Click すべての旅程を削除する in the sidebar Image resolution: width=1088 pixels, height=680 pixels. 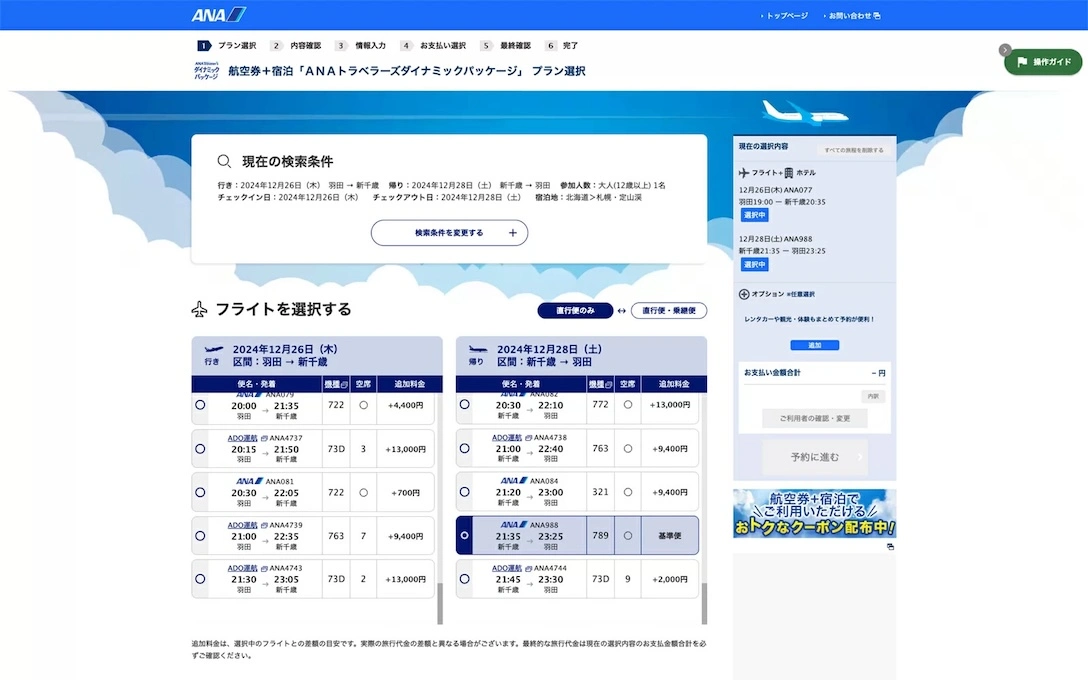pos(853,150)
